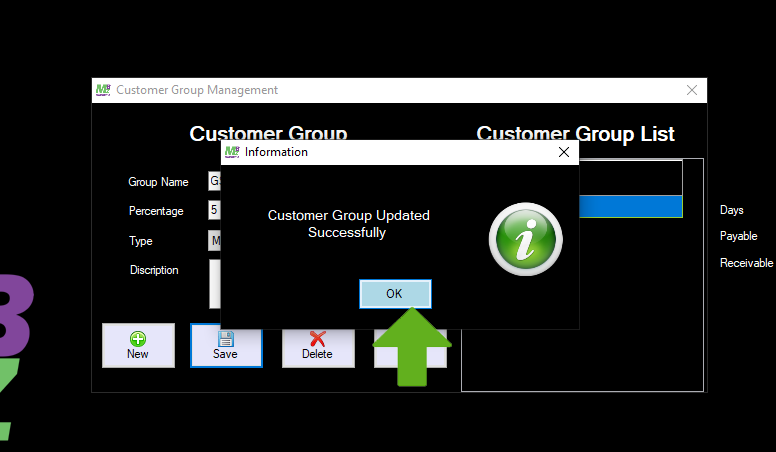
Task: Click the Information dialog title bar logo
Action: click(233, 152)
